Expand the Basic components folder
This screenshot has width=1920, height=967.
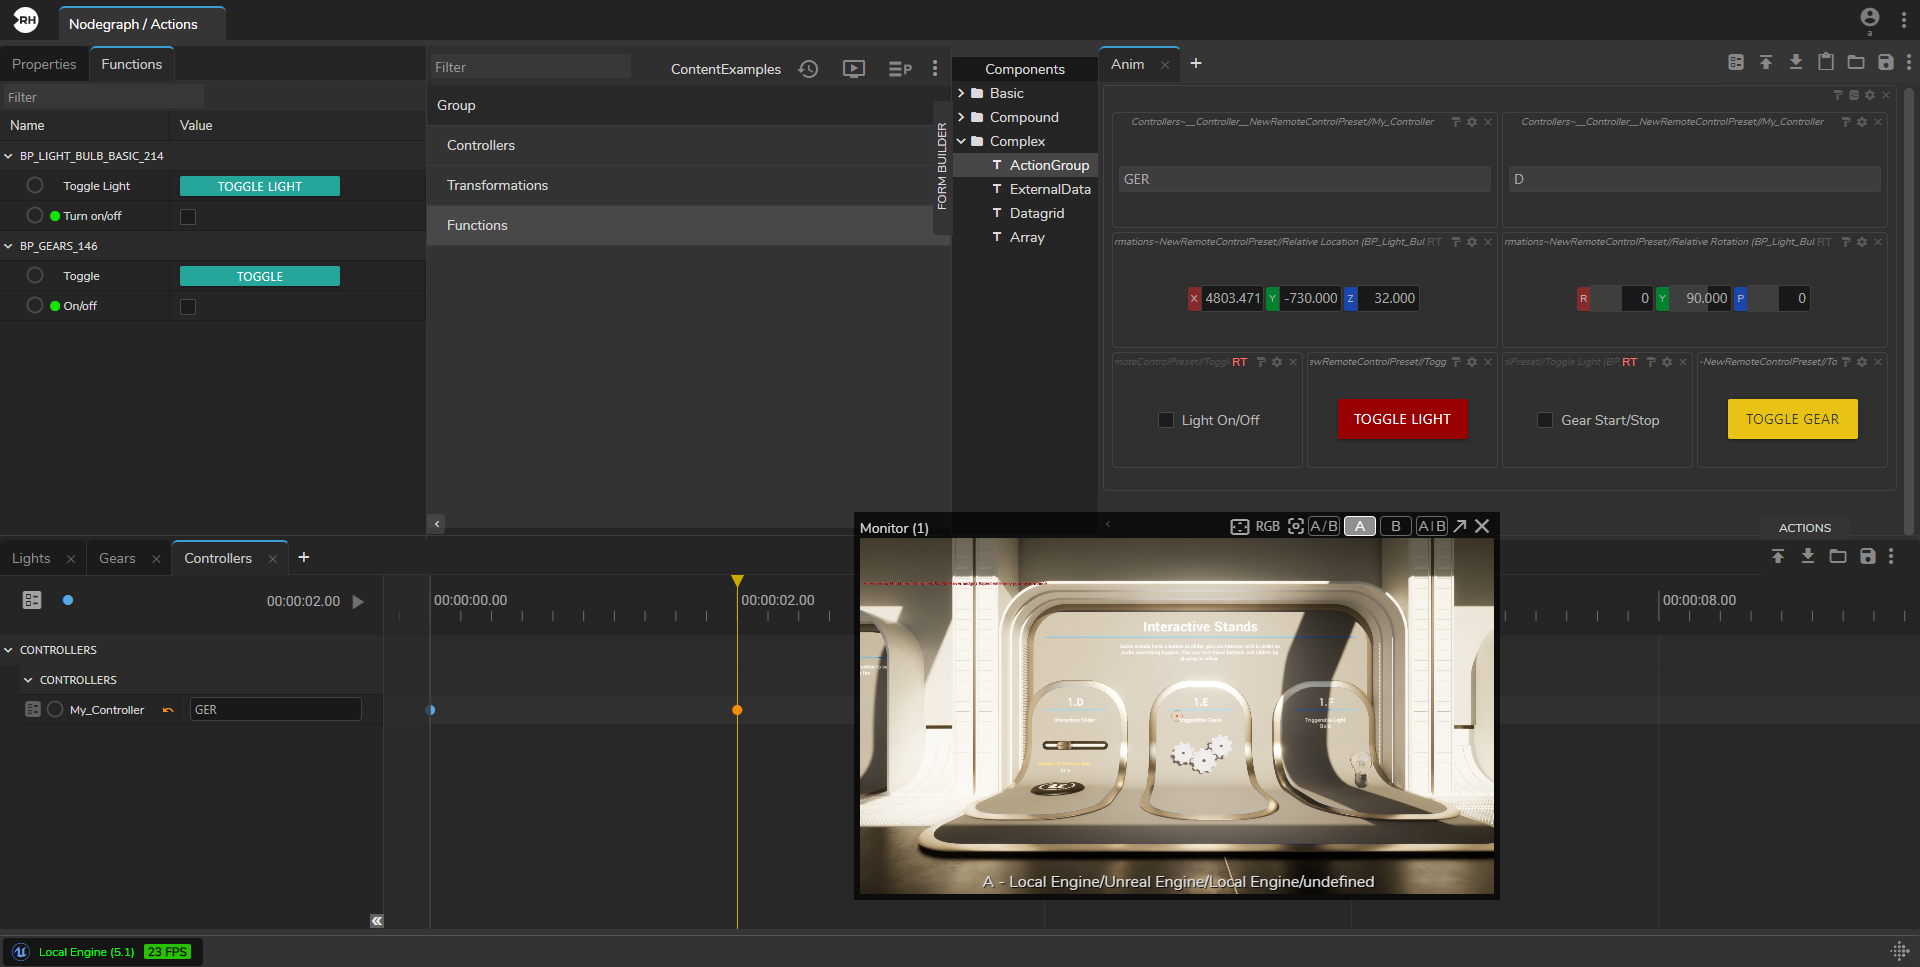pyautogui.click(x=962, y=93)
